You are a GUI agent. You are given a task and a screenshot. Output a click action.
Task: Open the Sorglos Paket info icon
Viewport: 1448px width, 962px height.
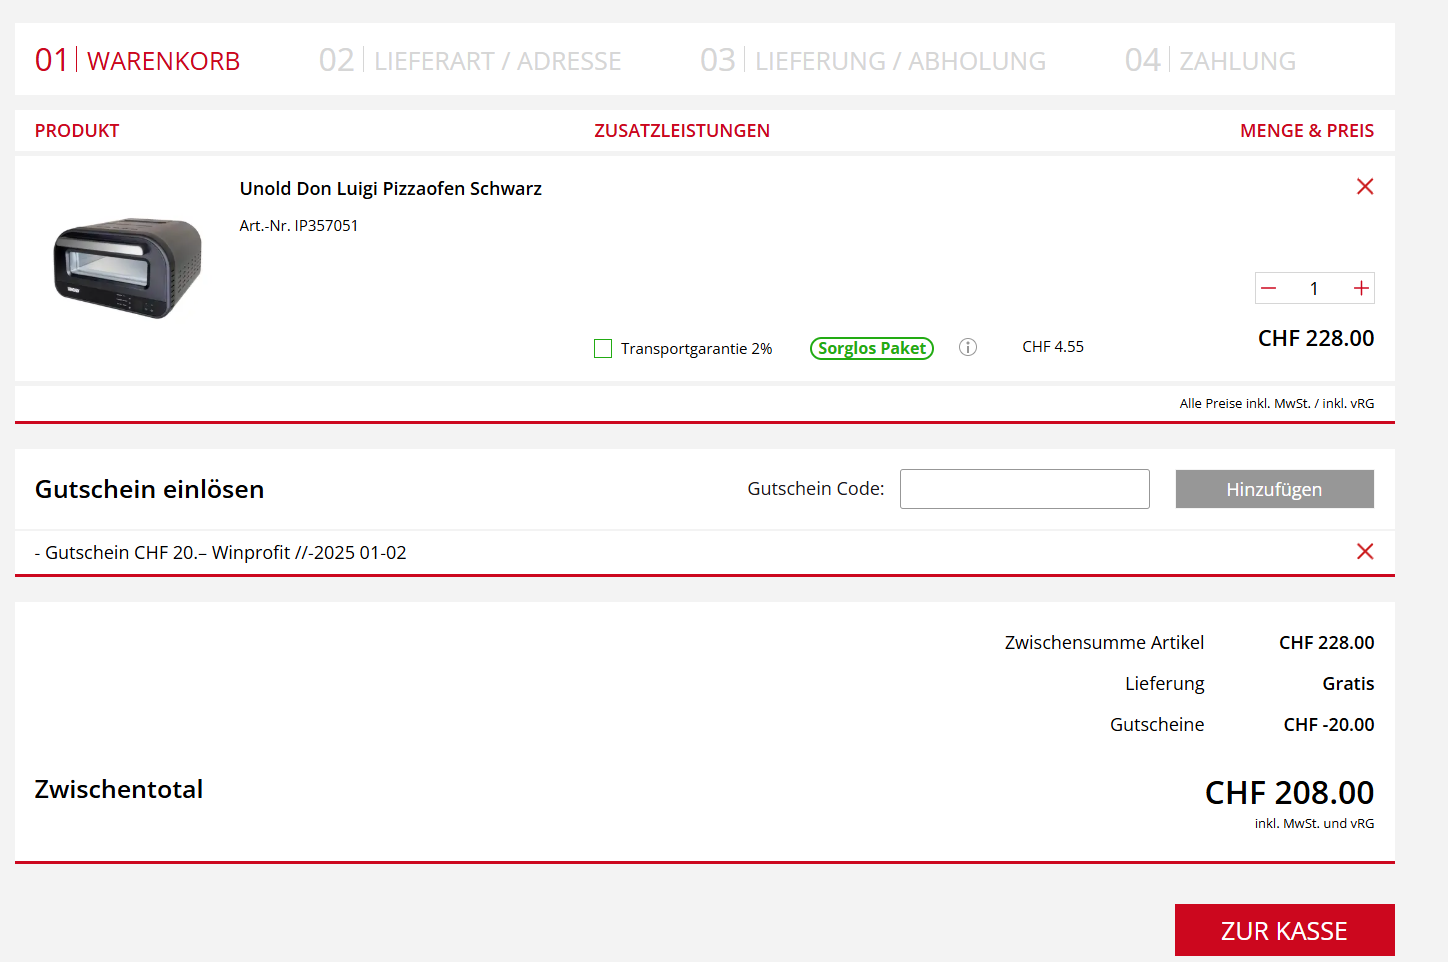(x=967, y=348)
